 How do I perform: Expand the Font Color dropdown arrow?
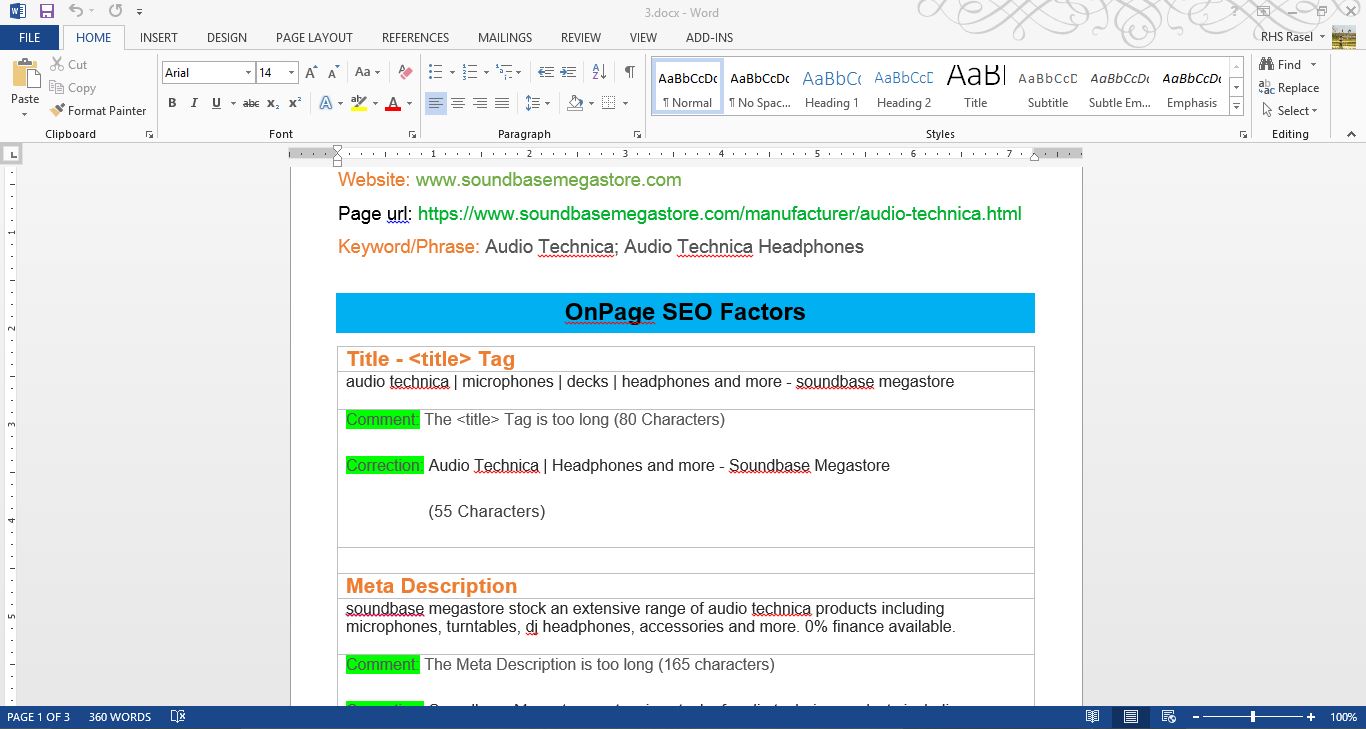pos(409,103)
